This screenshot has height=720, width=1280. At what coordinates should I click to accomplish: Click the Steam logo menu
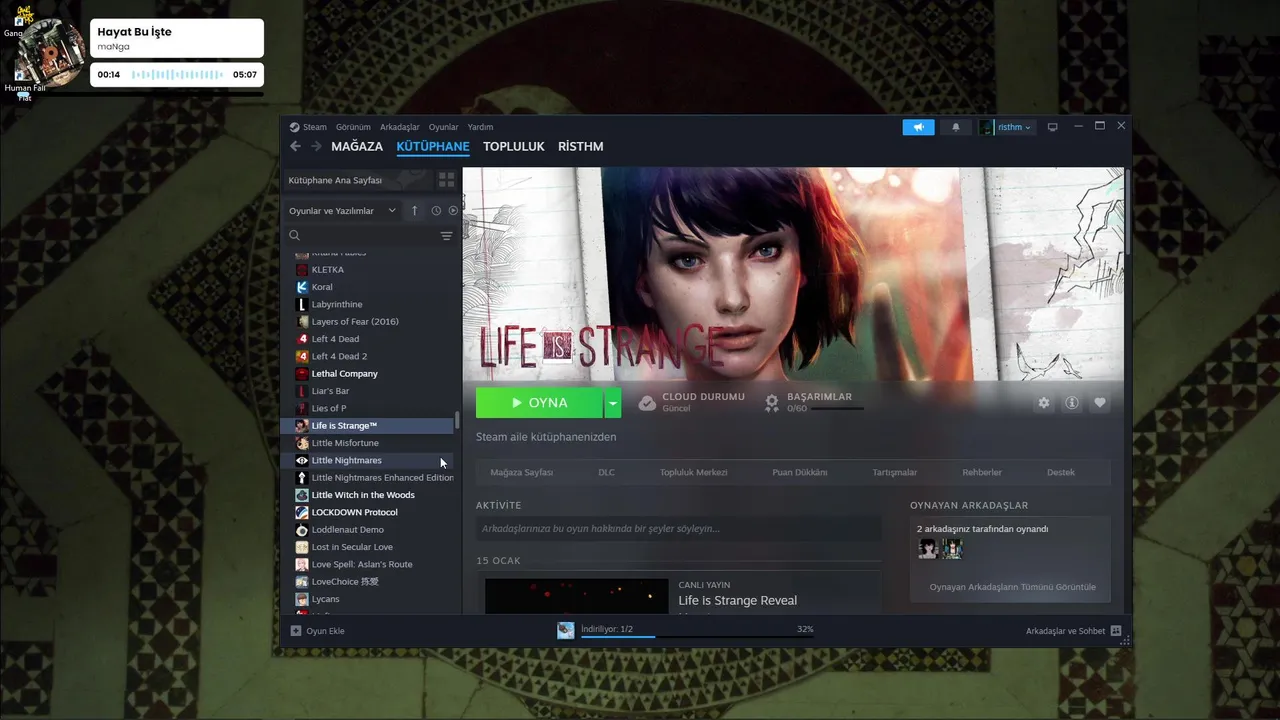coord(308,127)
